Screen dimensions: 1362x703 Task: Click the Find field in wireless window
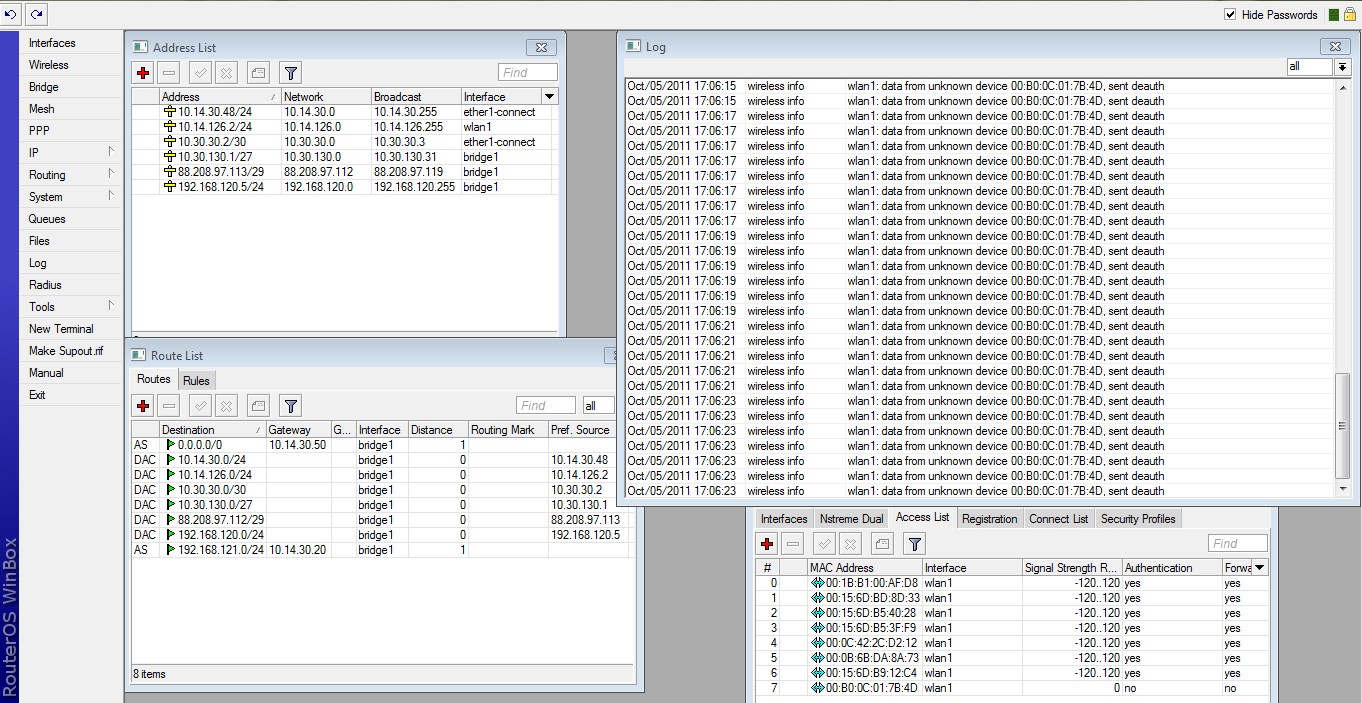point(1238,543)
